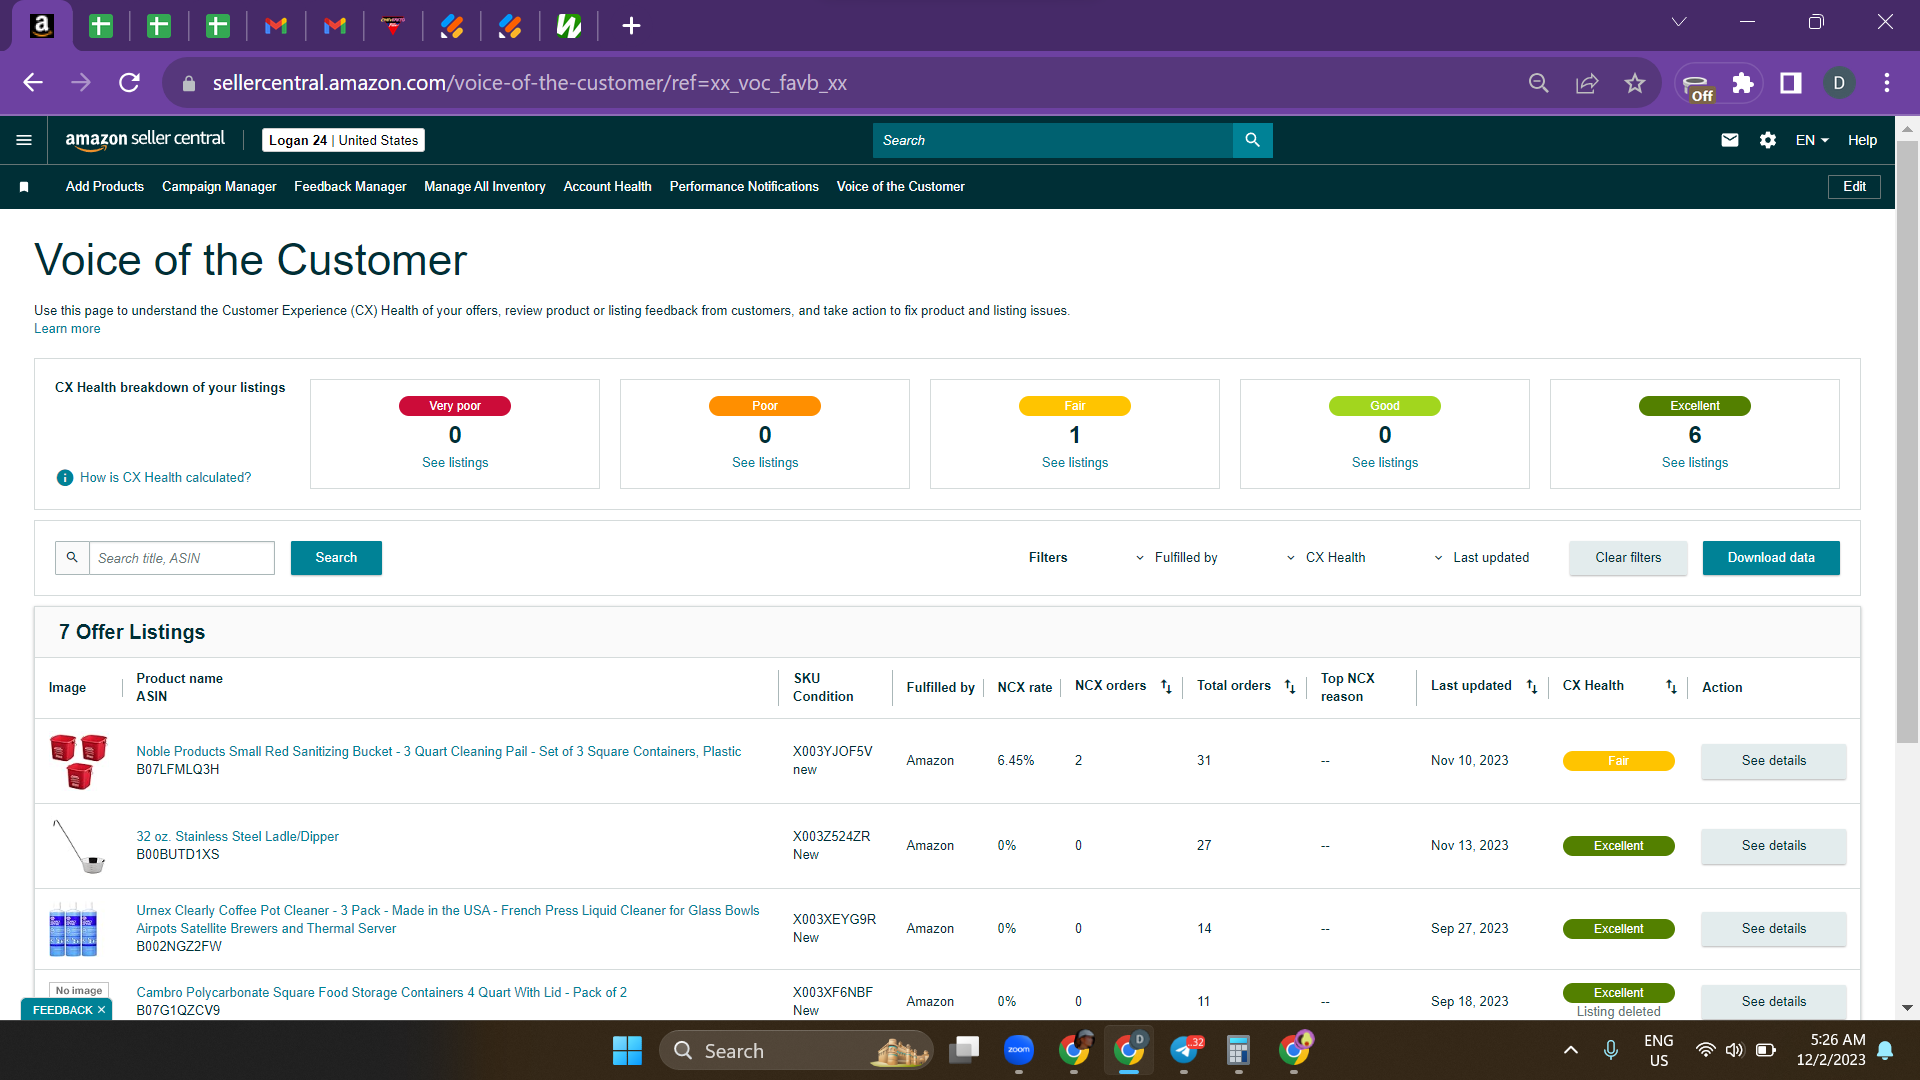Open the EN language dropdown
Image resolution: width=1920 pixels, height=1080 pixels.
coord(1812,140)
